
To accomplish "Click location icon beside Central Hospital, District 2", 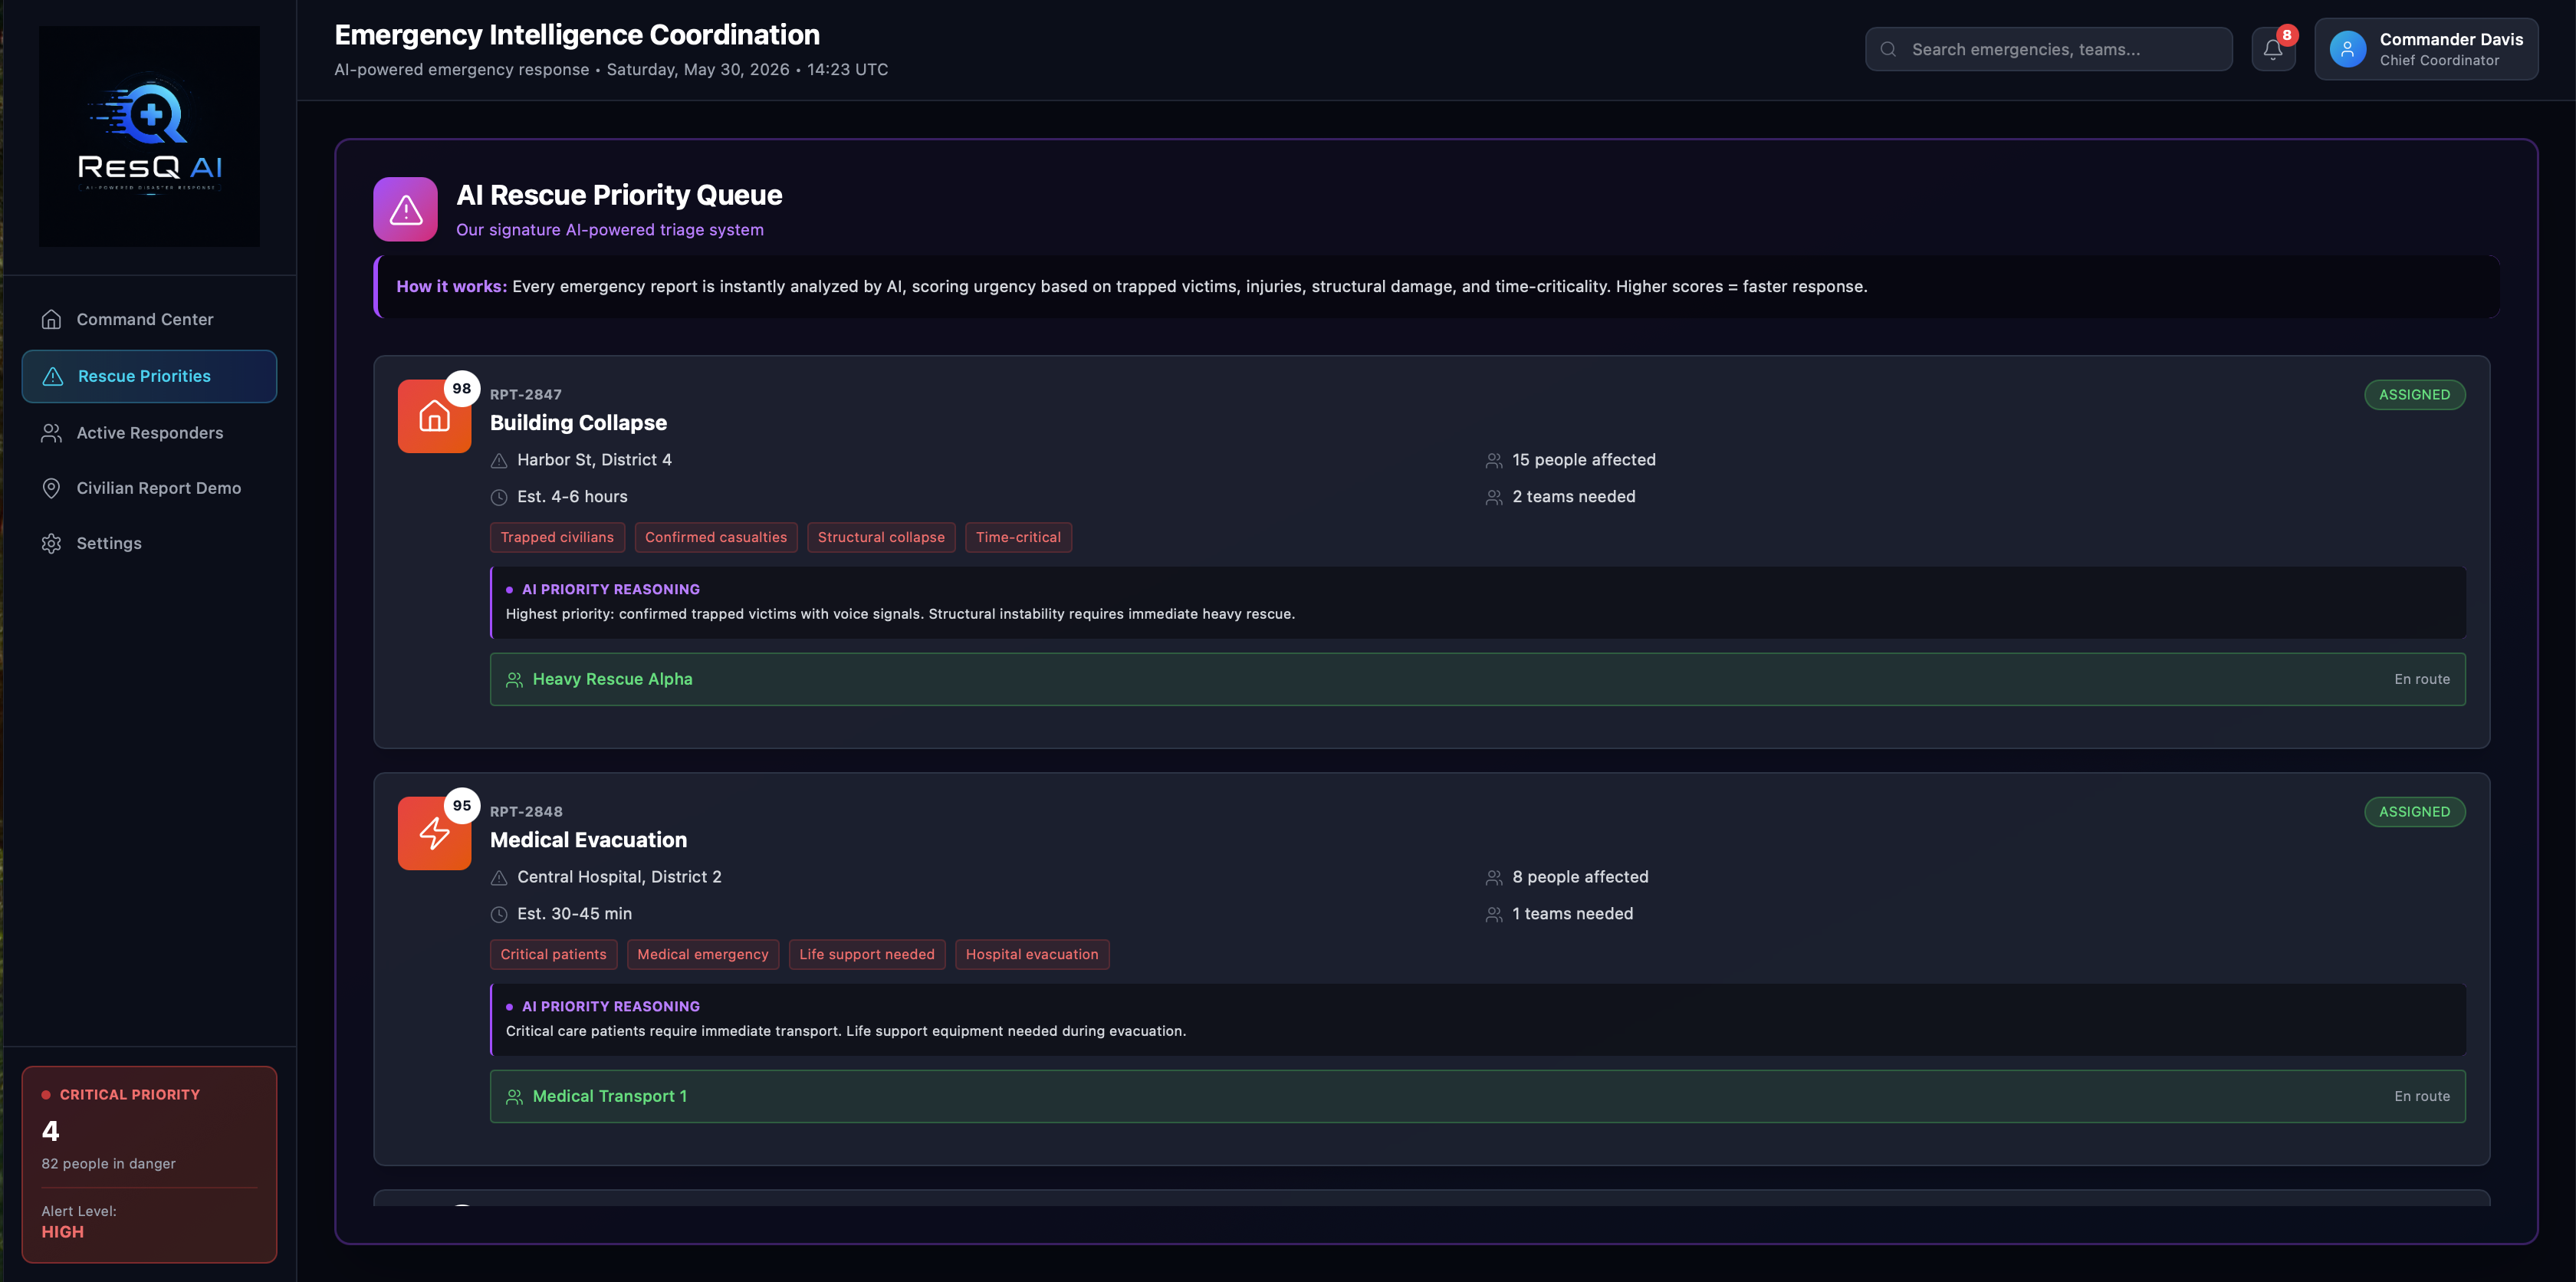I will pos(499,878).
